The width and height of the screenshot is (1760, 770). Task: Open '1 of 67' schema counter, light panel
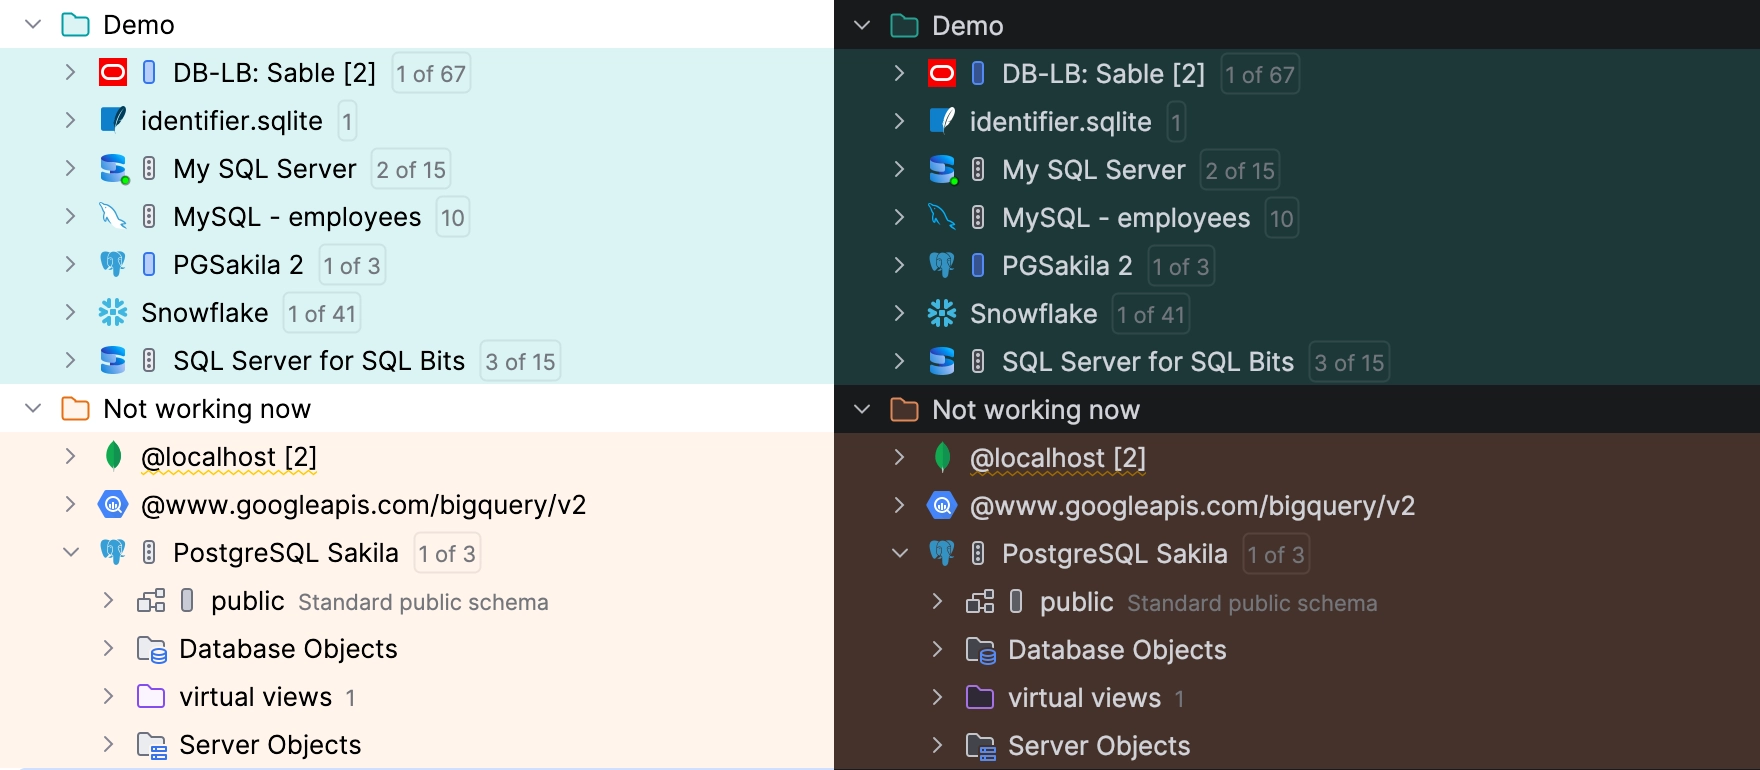(431, 73)
